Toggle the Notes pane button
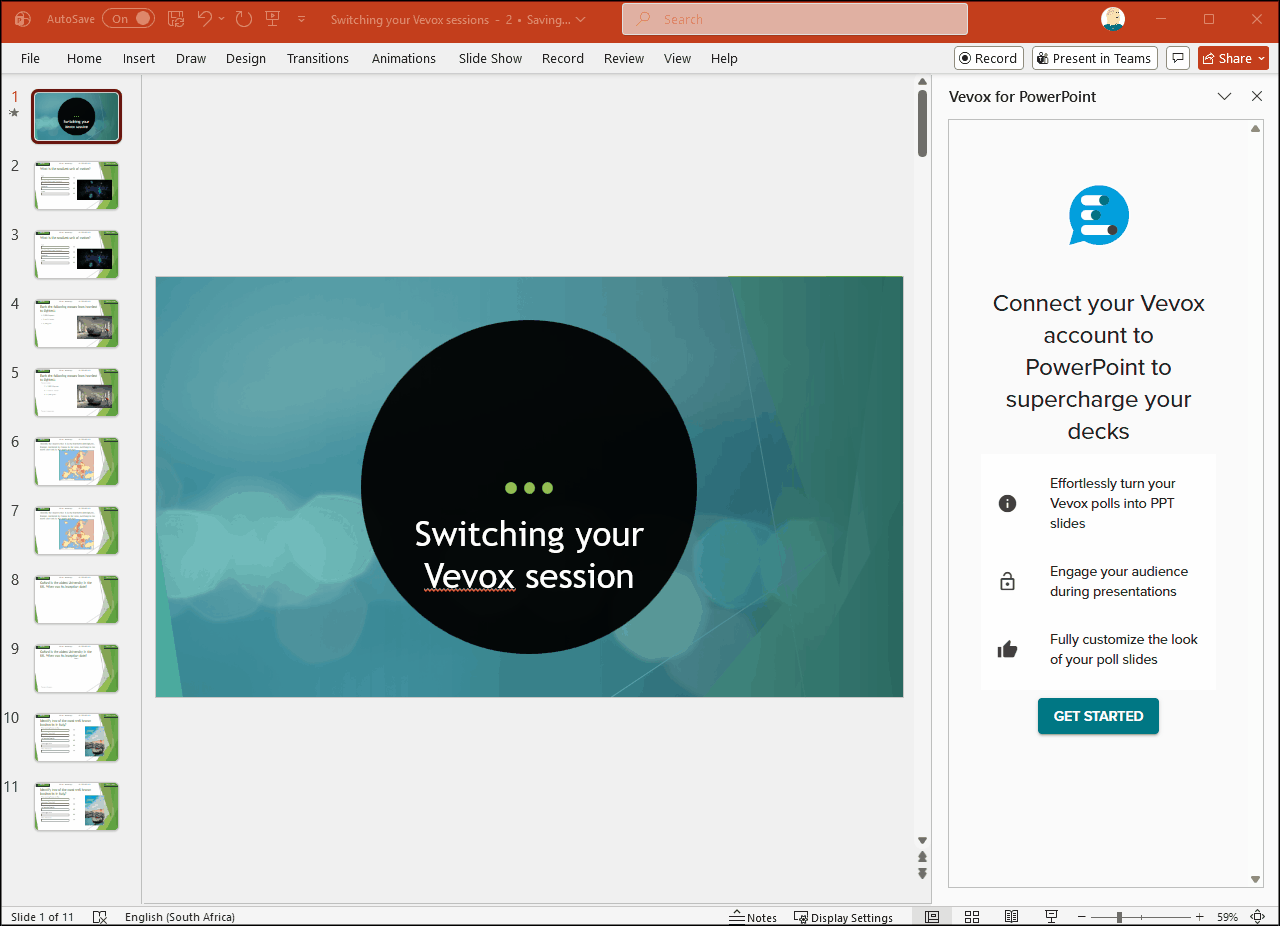 [753, 917]
